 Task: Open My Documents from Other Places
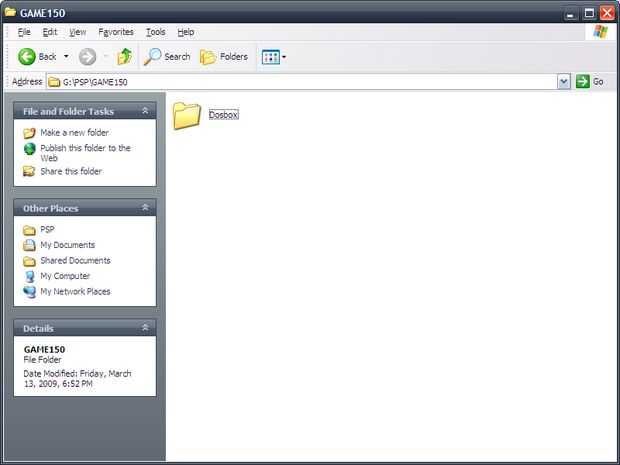68,245
